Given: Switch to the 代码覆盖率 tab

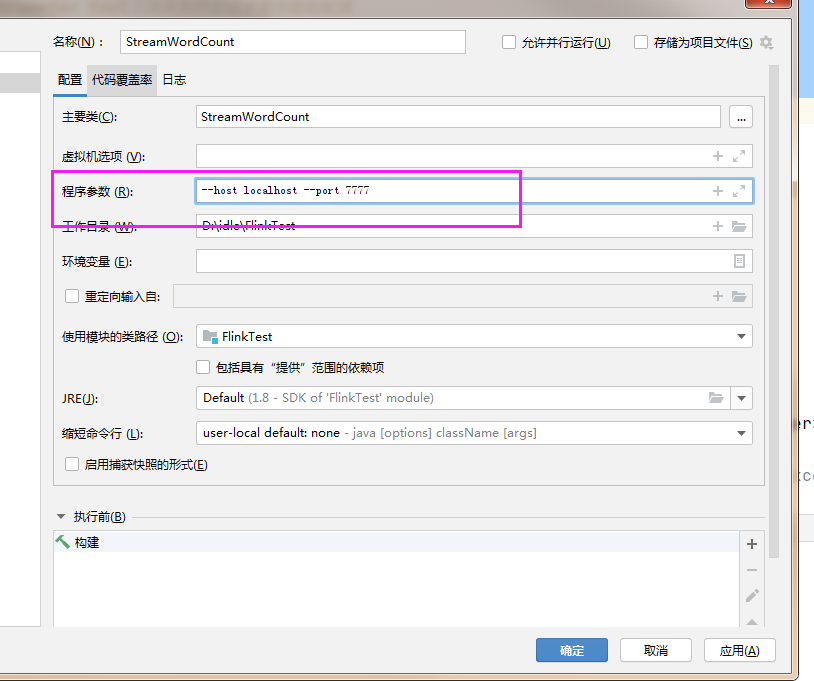Looking at the screenshot, I should point(121,79).
